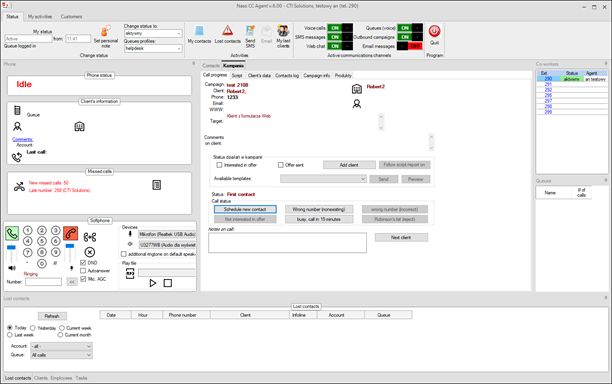
Task: Open the My activities tab
Action: coord(40,16)
